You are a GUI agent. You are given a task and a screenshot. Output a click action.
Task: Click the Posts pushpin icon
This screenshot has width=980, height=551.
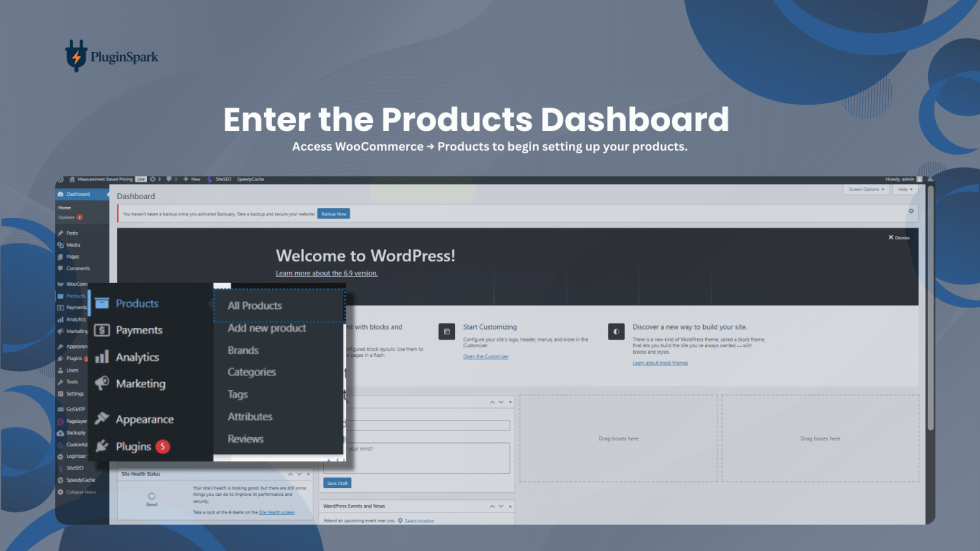tap(61, 233)
